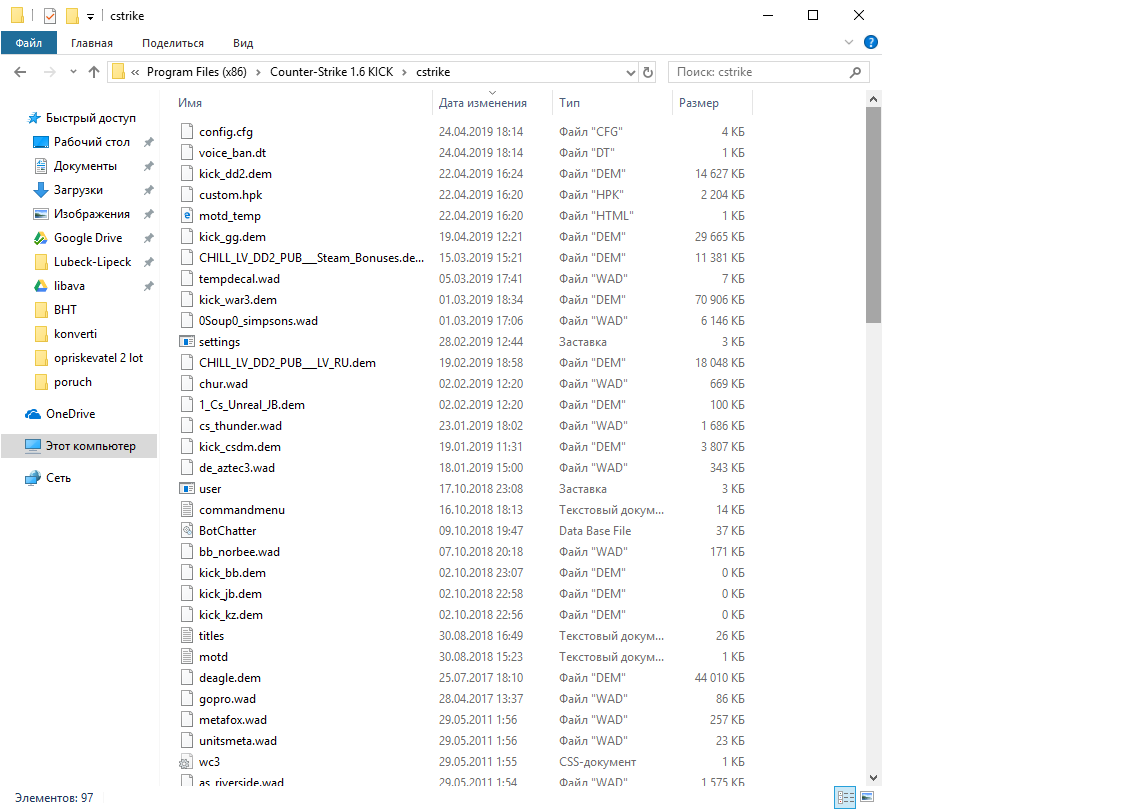Click the config.cfg file icon
This screenshot has width=1128, height=810.
tap(187, 132)
